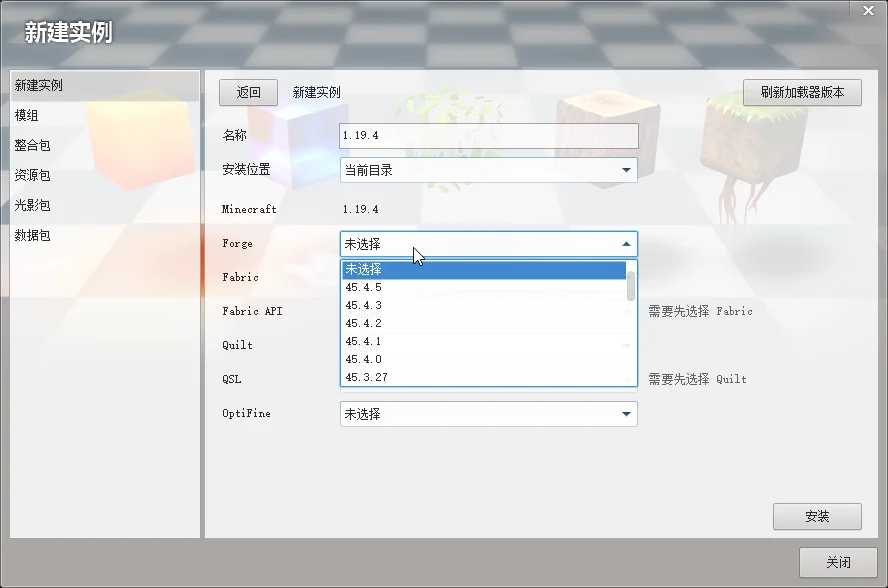Click the Minecraft version value 1.19.4
This screenshot has height=588, width=888.
click(361, 209)
